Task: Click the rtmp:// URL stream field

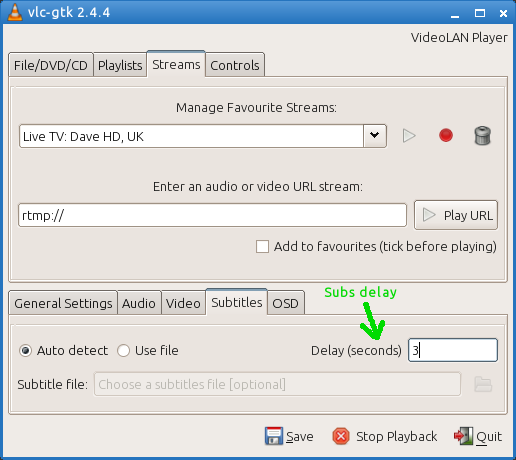Action: pyautogui.click(x=212, y=215)
